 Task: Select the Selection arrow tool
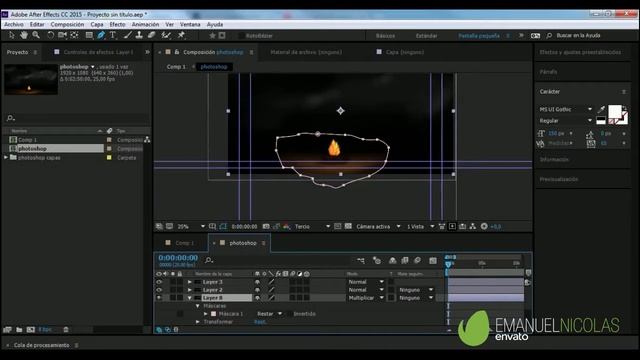[x=11, y=36]
